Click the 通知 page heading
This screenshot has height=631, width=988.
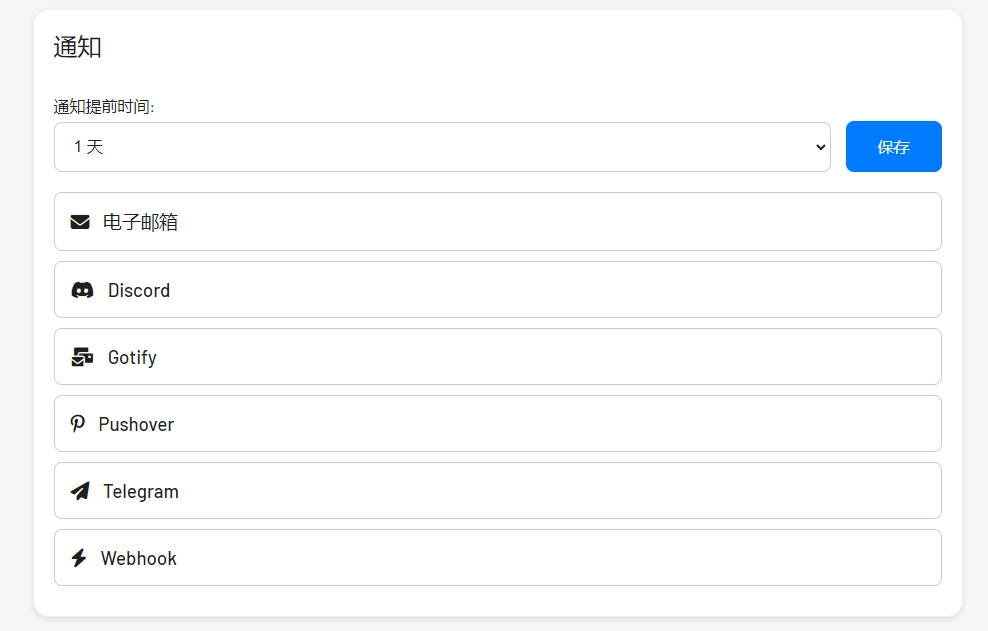(78, 47)
